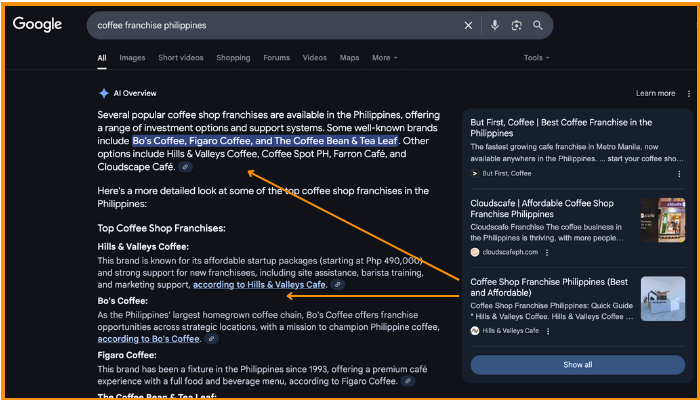This screenshot has height=400, width=700.
Task: Open three-dot menu beside Hills & Valleys Cafe source
Action: point(548,331)
